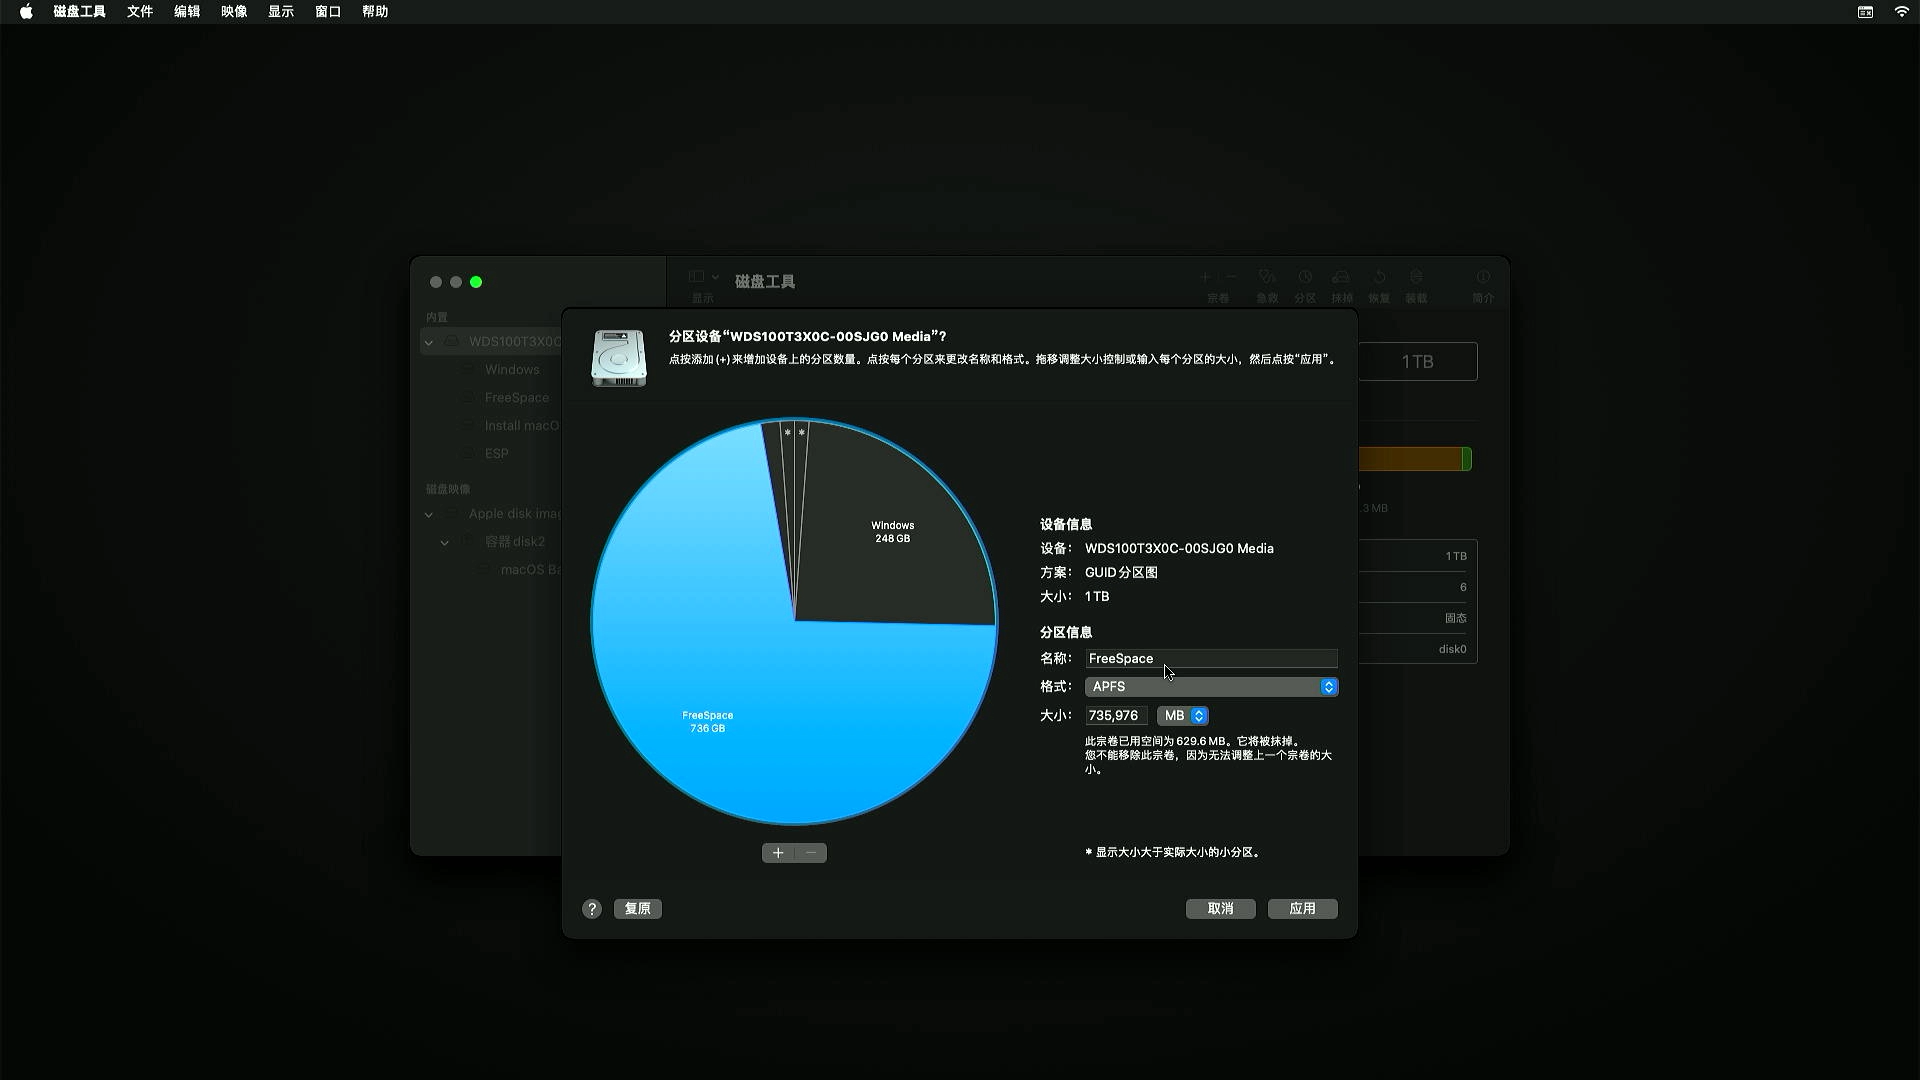Open the 映像 menu
Screen dimensions: 1920x1080
tap(234, 12)
